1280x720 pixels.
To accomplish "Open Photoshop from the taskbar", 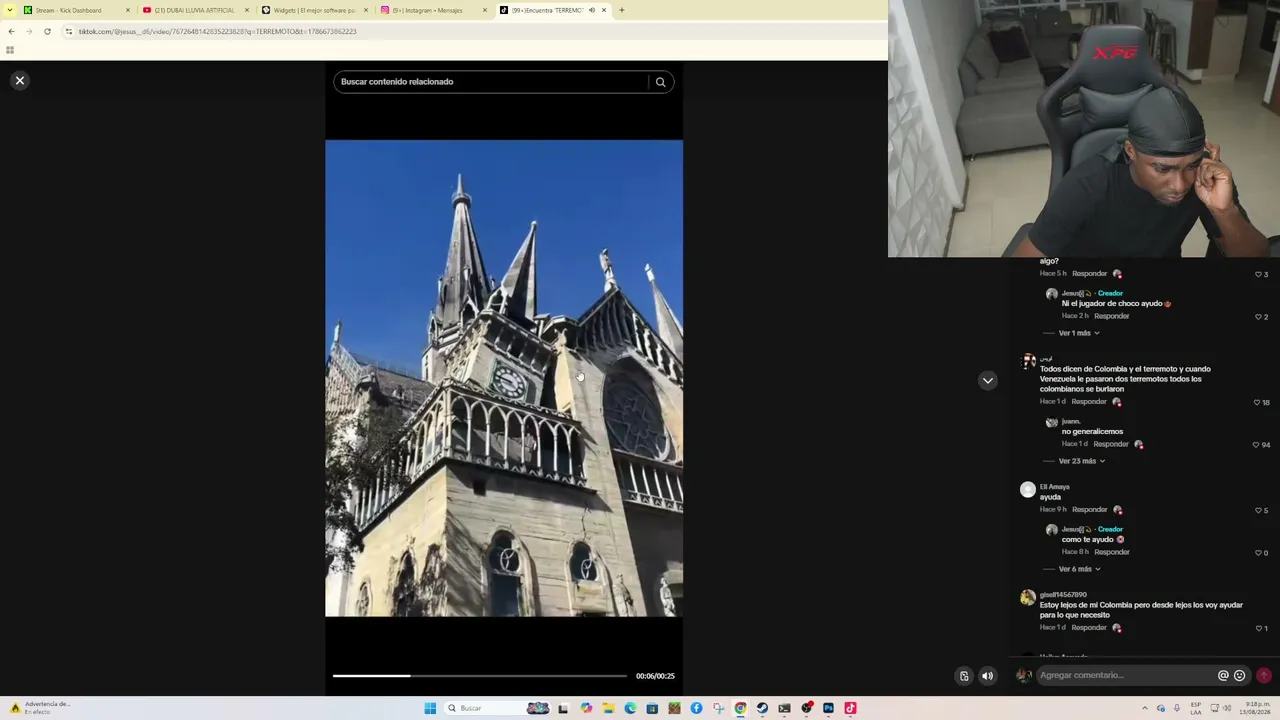I will coord(828,708).
